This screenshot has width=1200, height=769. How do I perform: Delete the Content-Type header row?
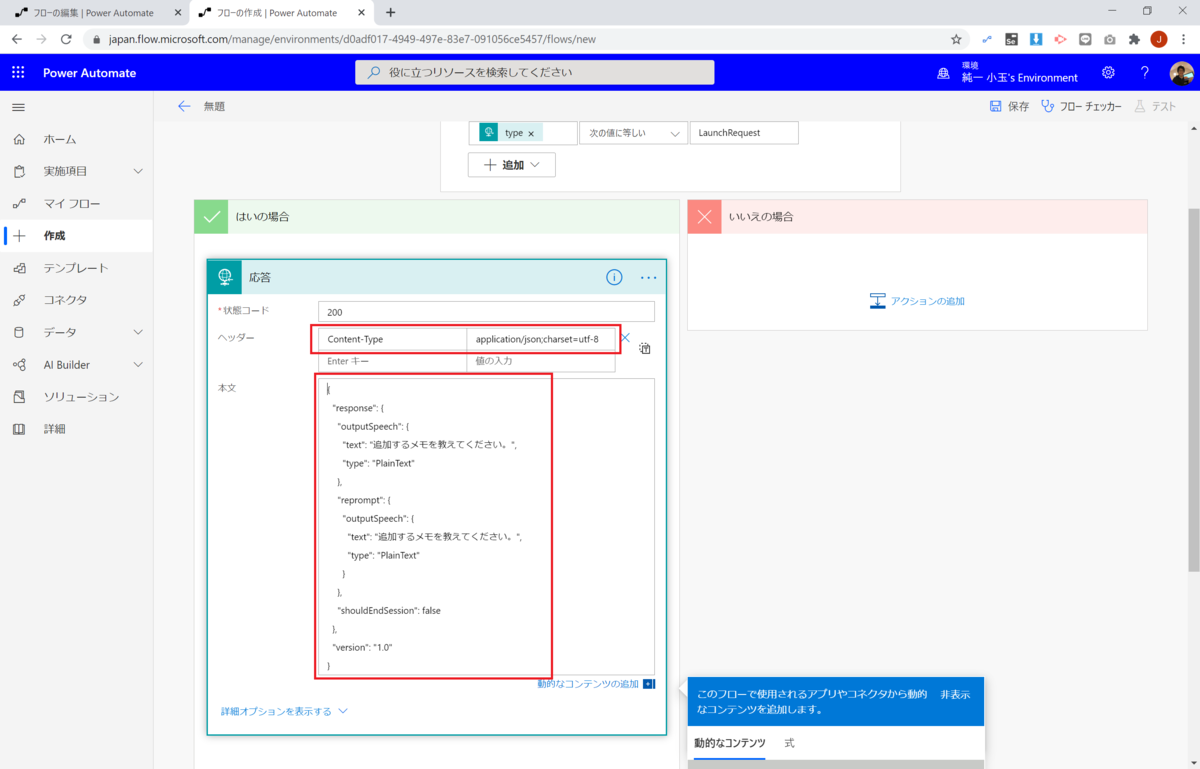625,338
